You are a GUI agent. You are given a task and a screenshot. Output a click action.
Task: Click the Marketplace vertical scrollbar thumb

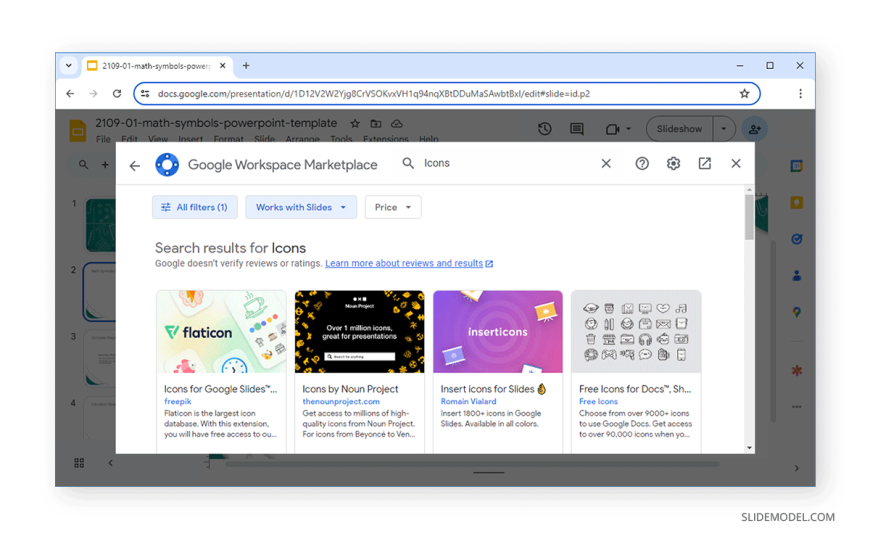click(x=749, y=217)
